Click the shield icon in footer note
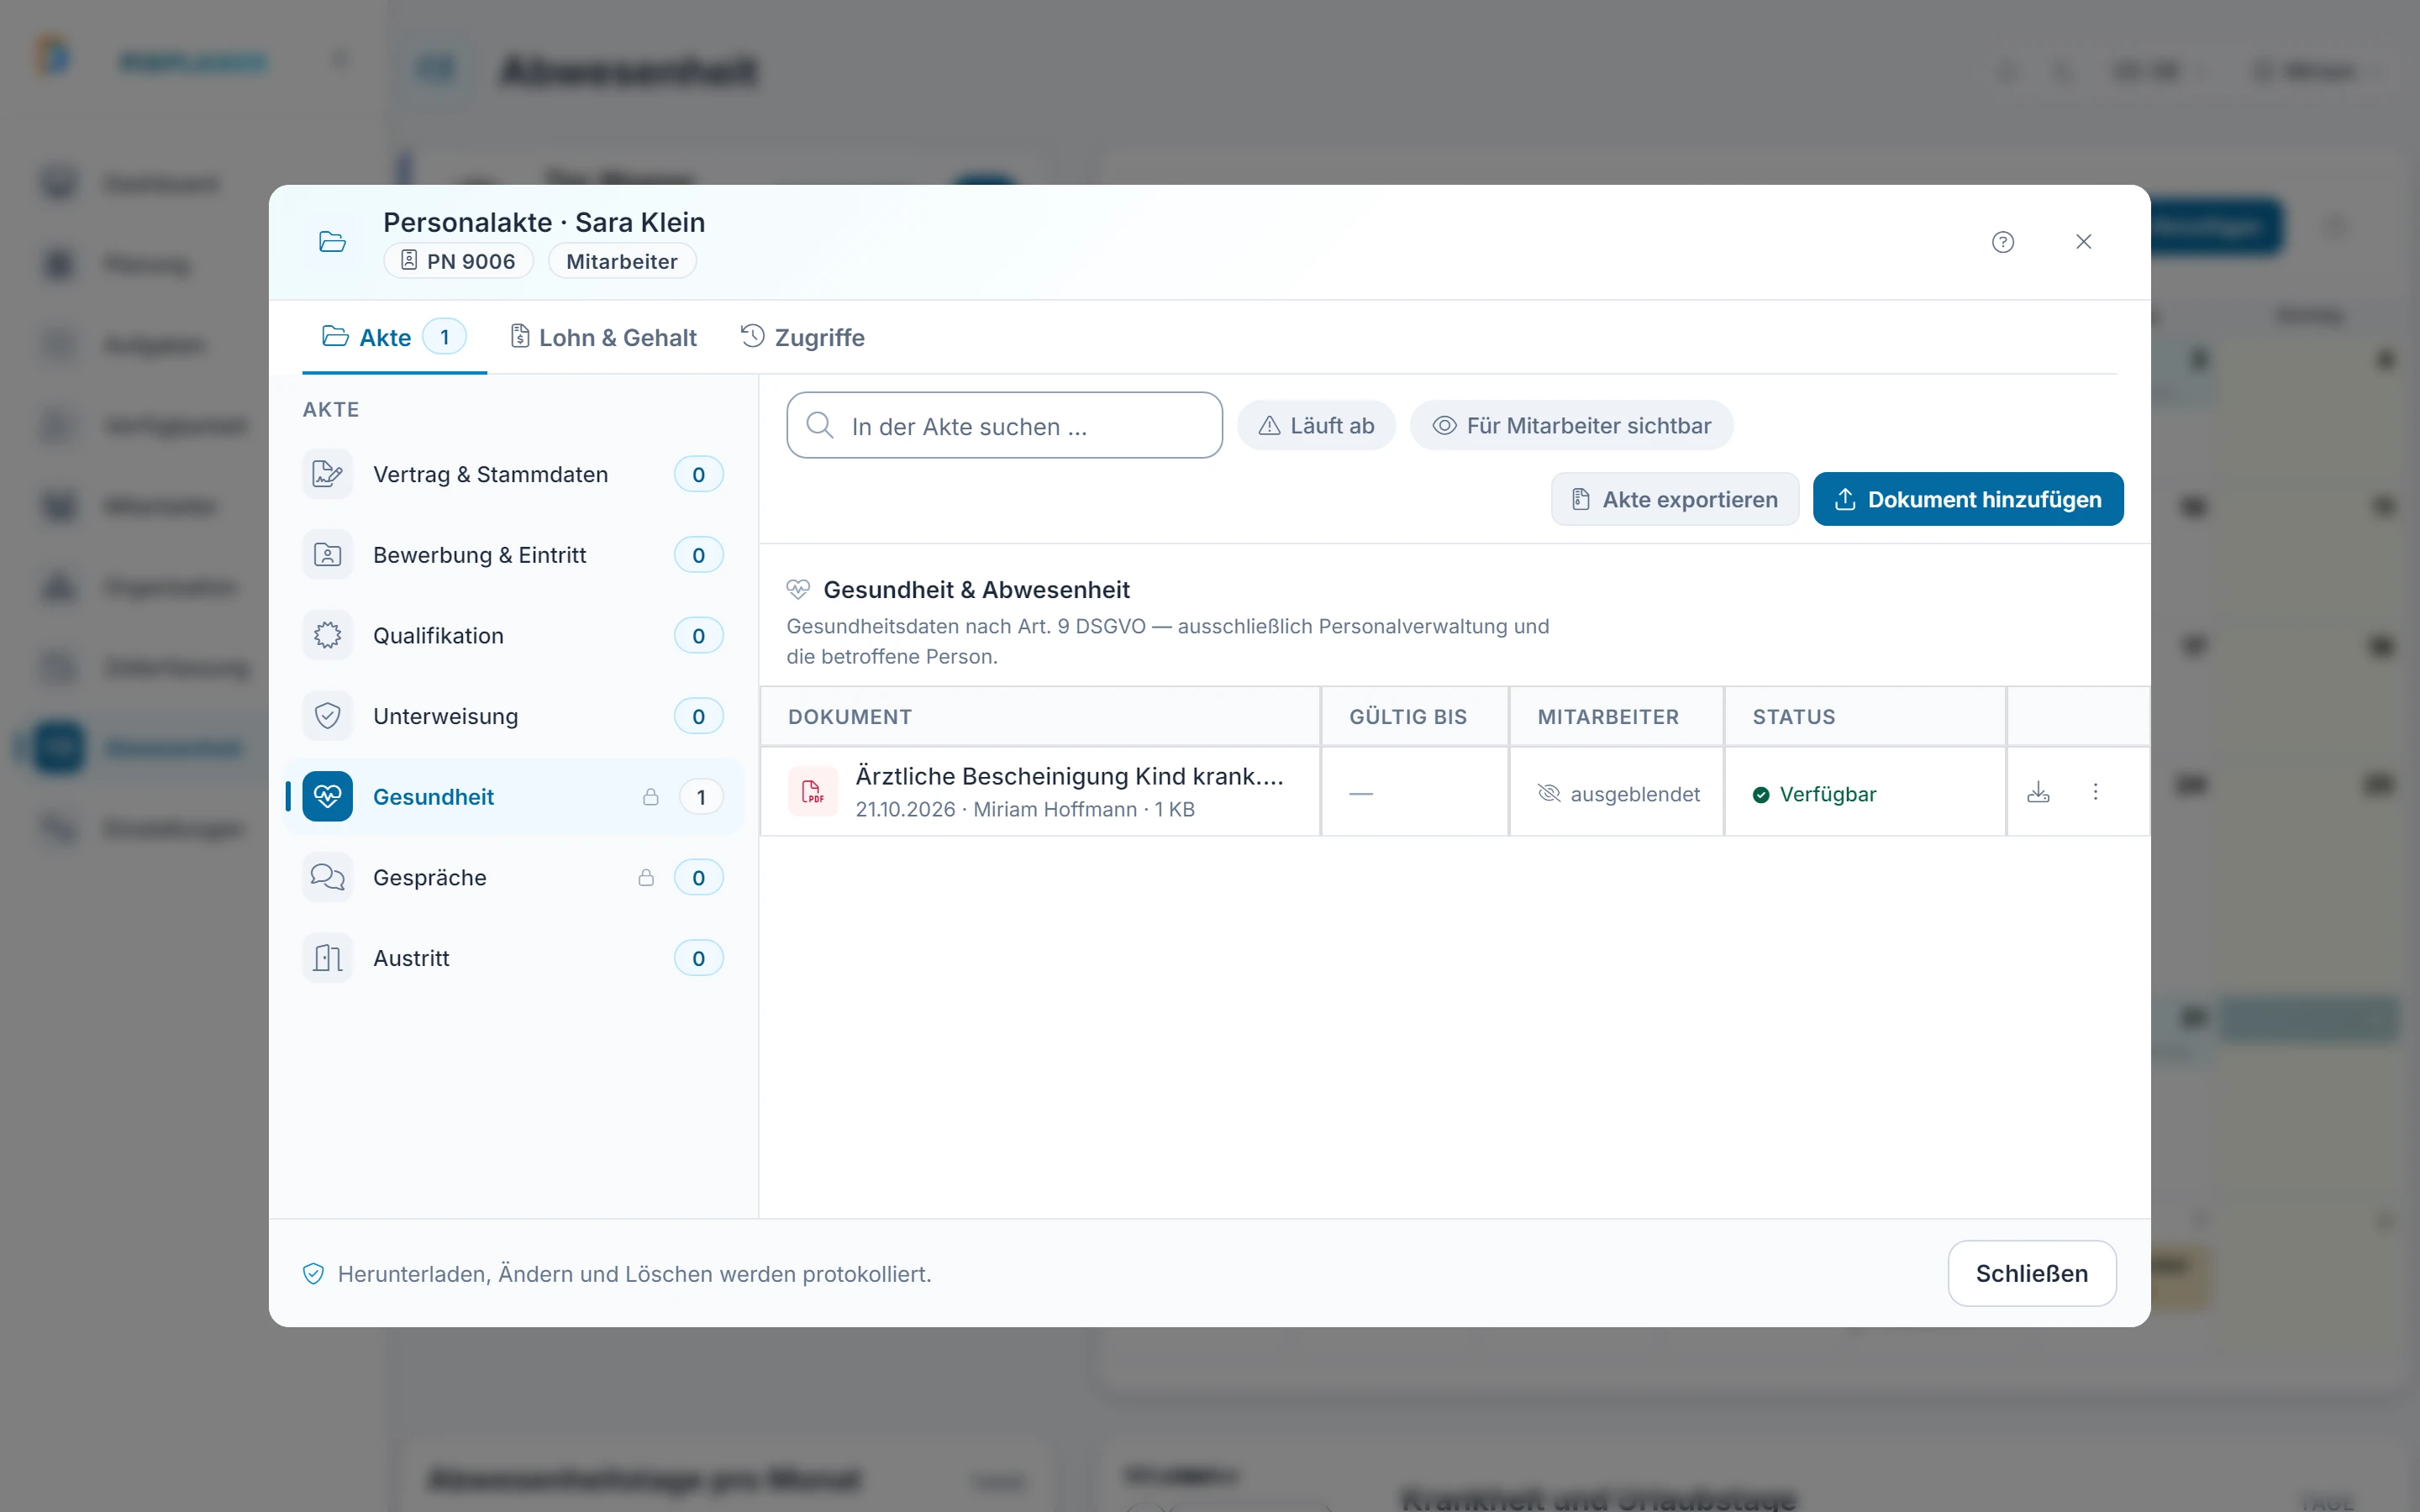This screenshot has height=1512, width=2420. click(313, 1273)
